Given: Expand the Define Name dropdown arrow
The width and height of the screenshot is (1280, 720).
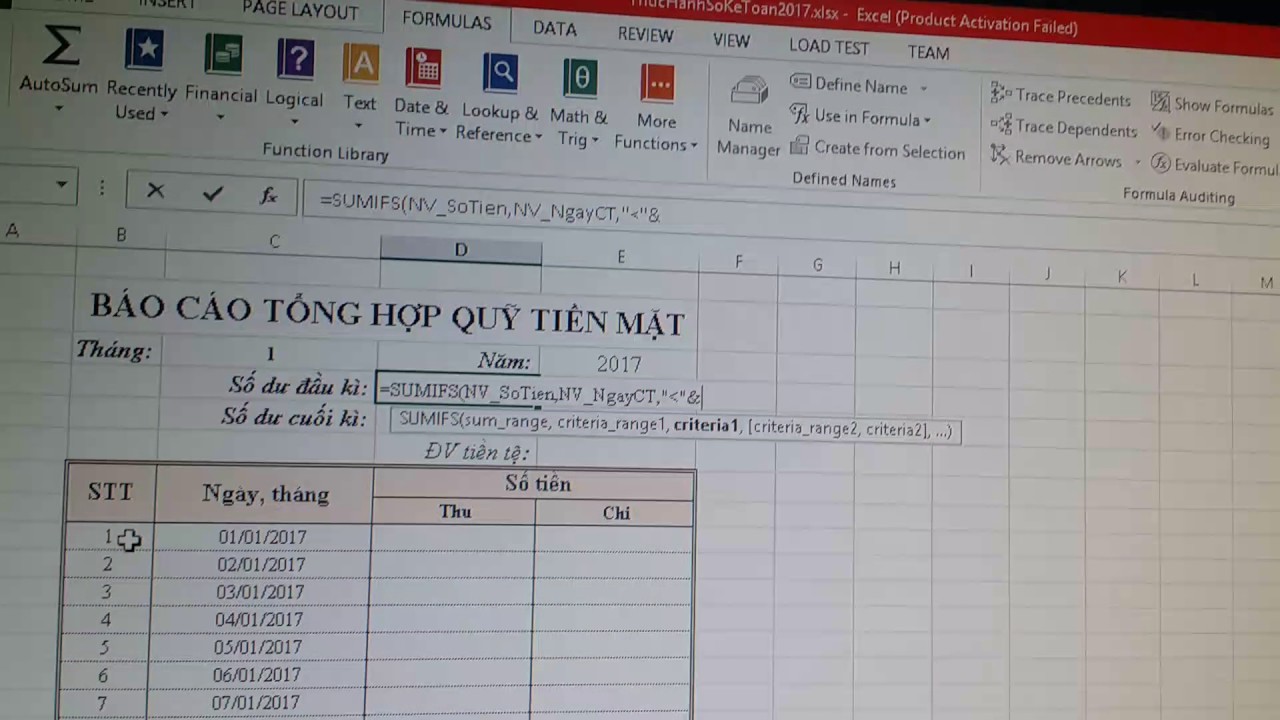Looking at the screenshot, I should tap(923, 89).
